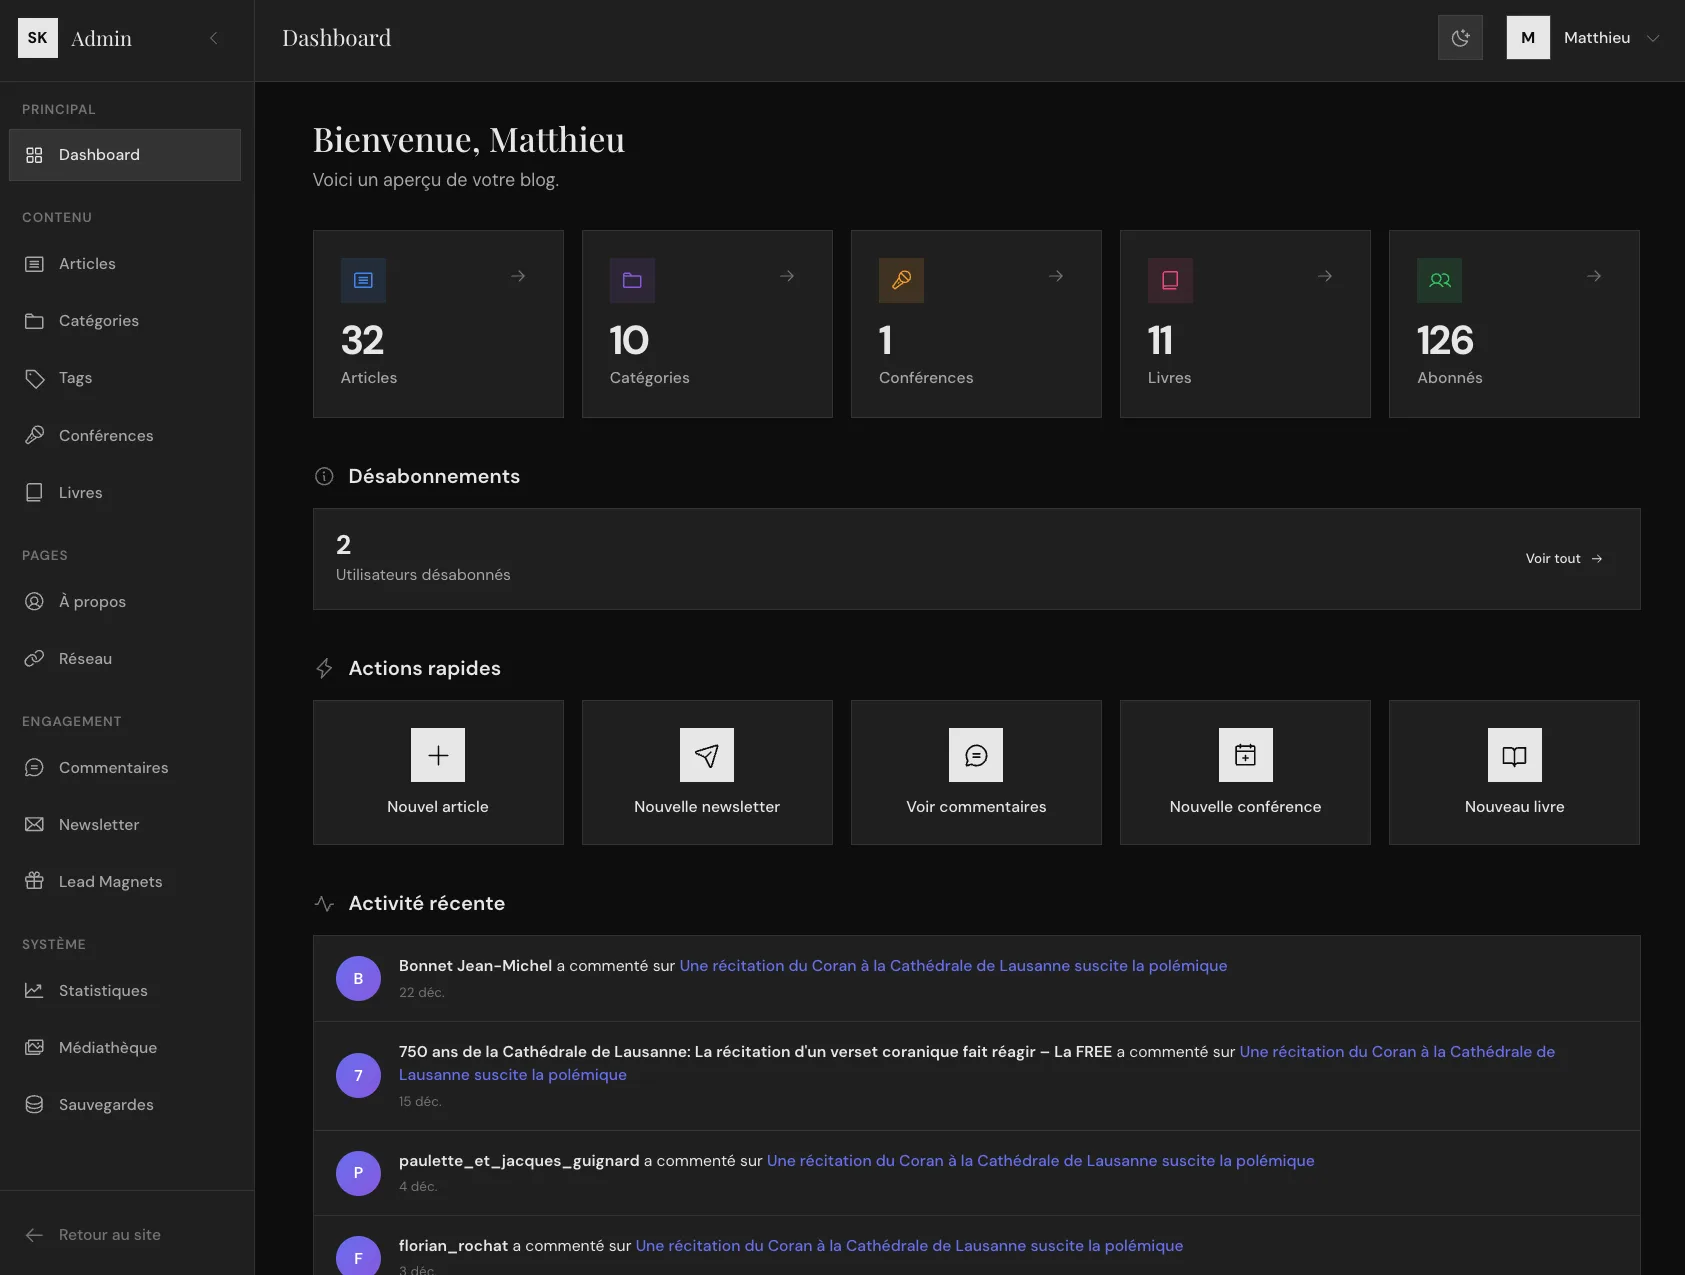Click Voir tout for désabonnements
Viewport: 1685px width, 1275px height.
1562,558
